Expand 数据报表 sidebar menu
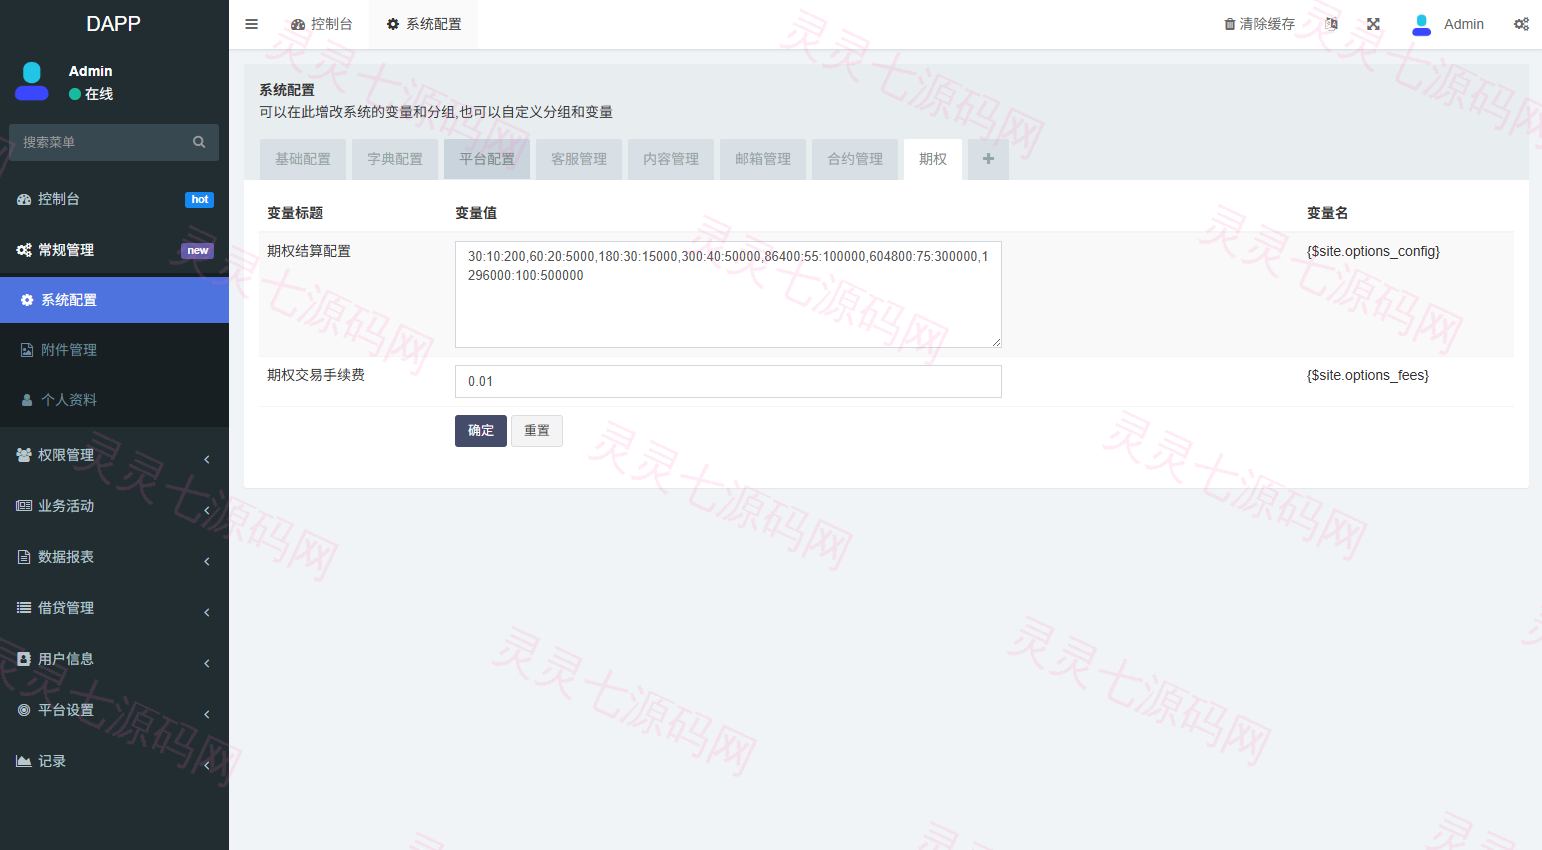 pos(114,557)
